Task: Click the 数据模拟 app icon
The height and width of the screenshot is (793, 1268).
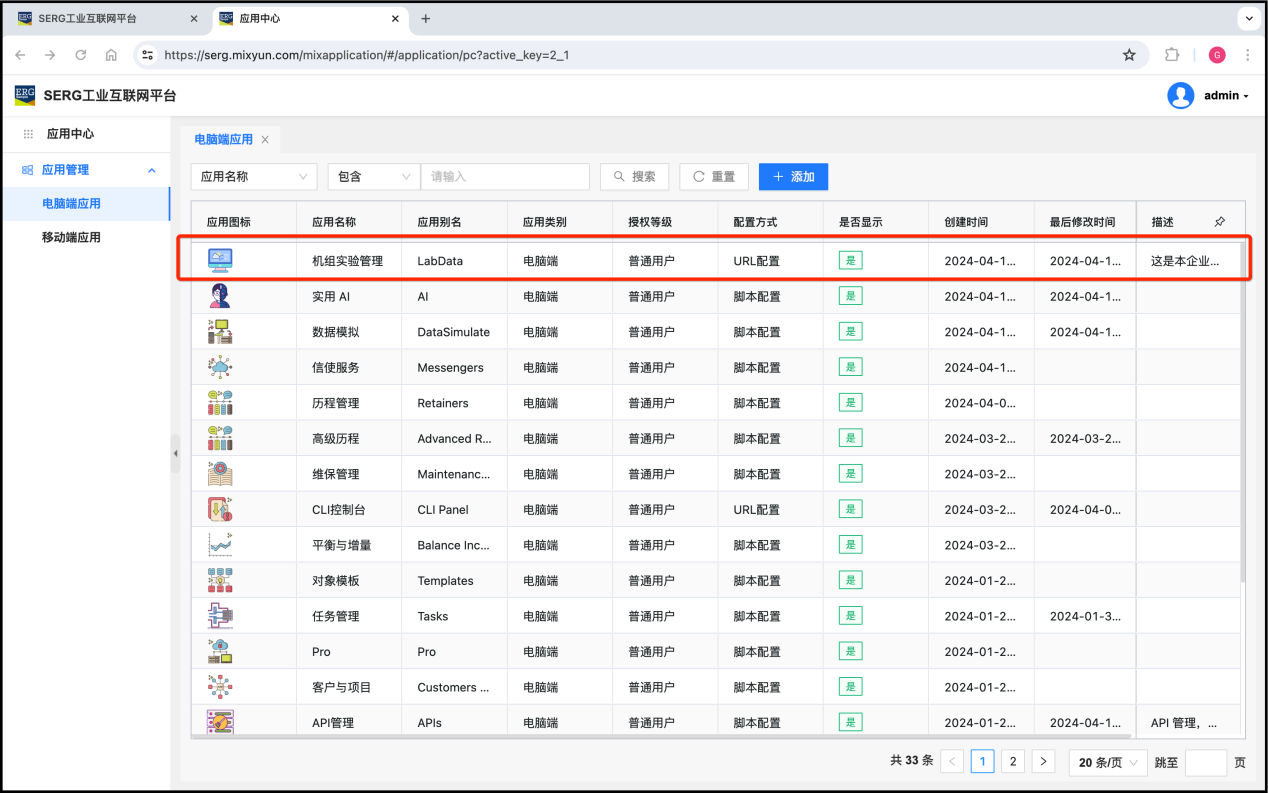Action: [220, 332]
